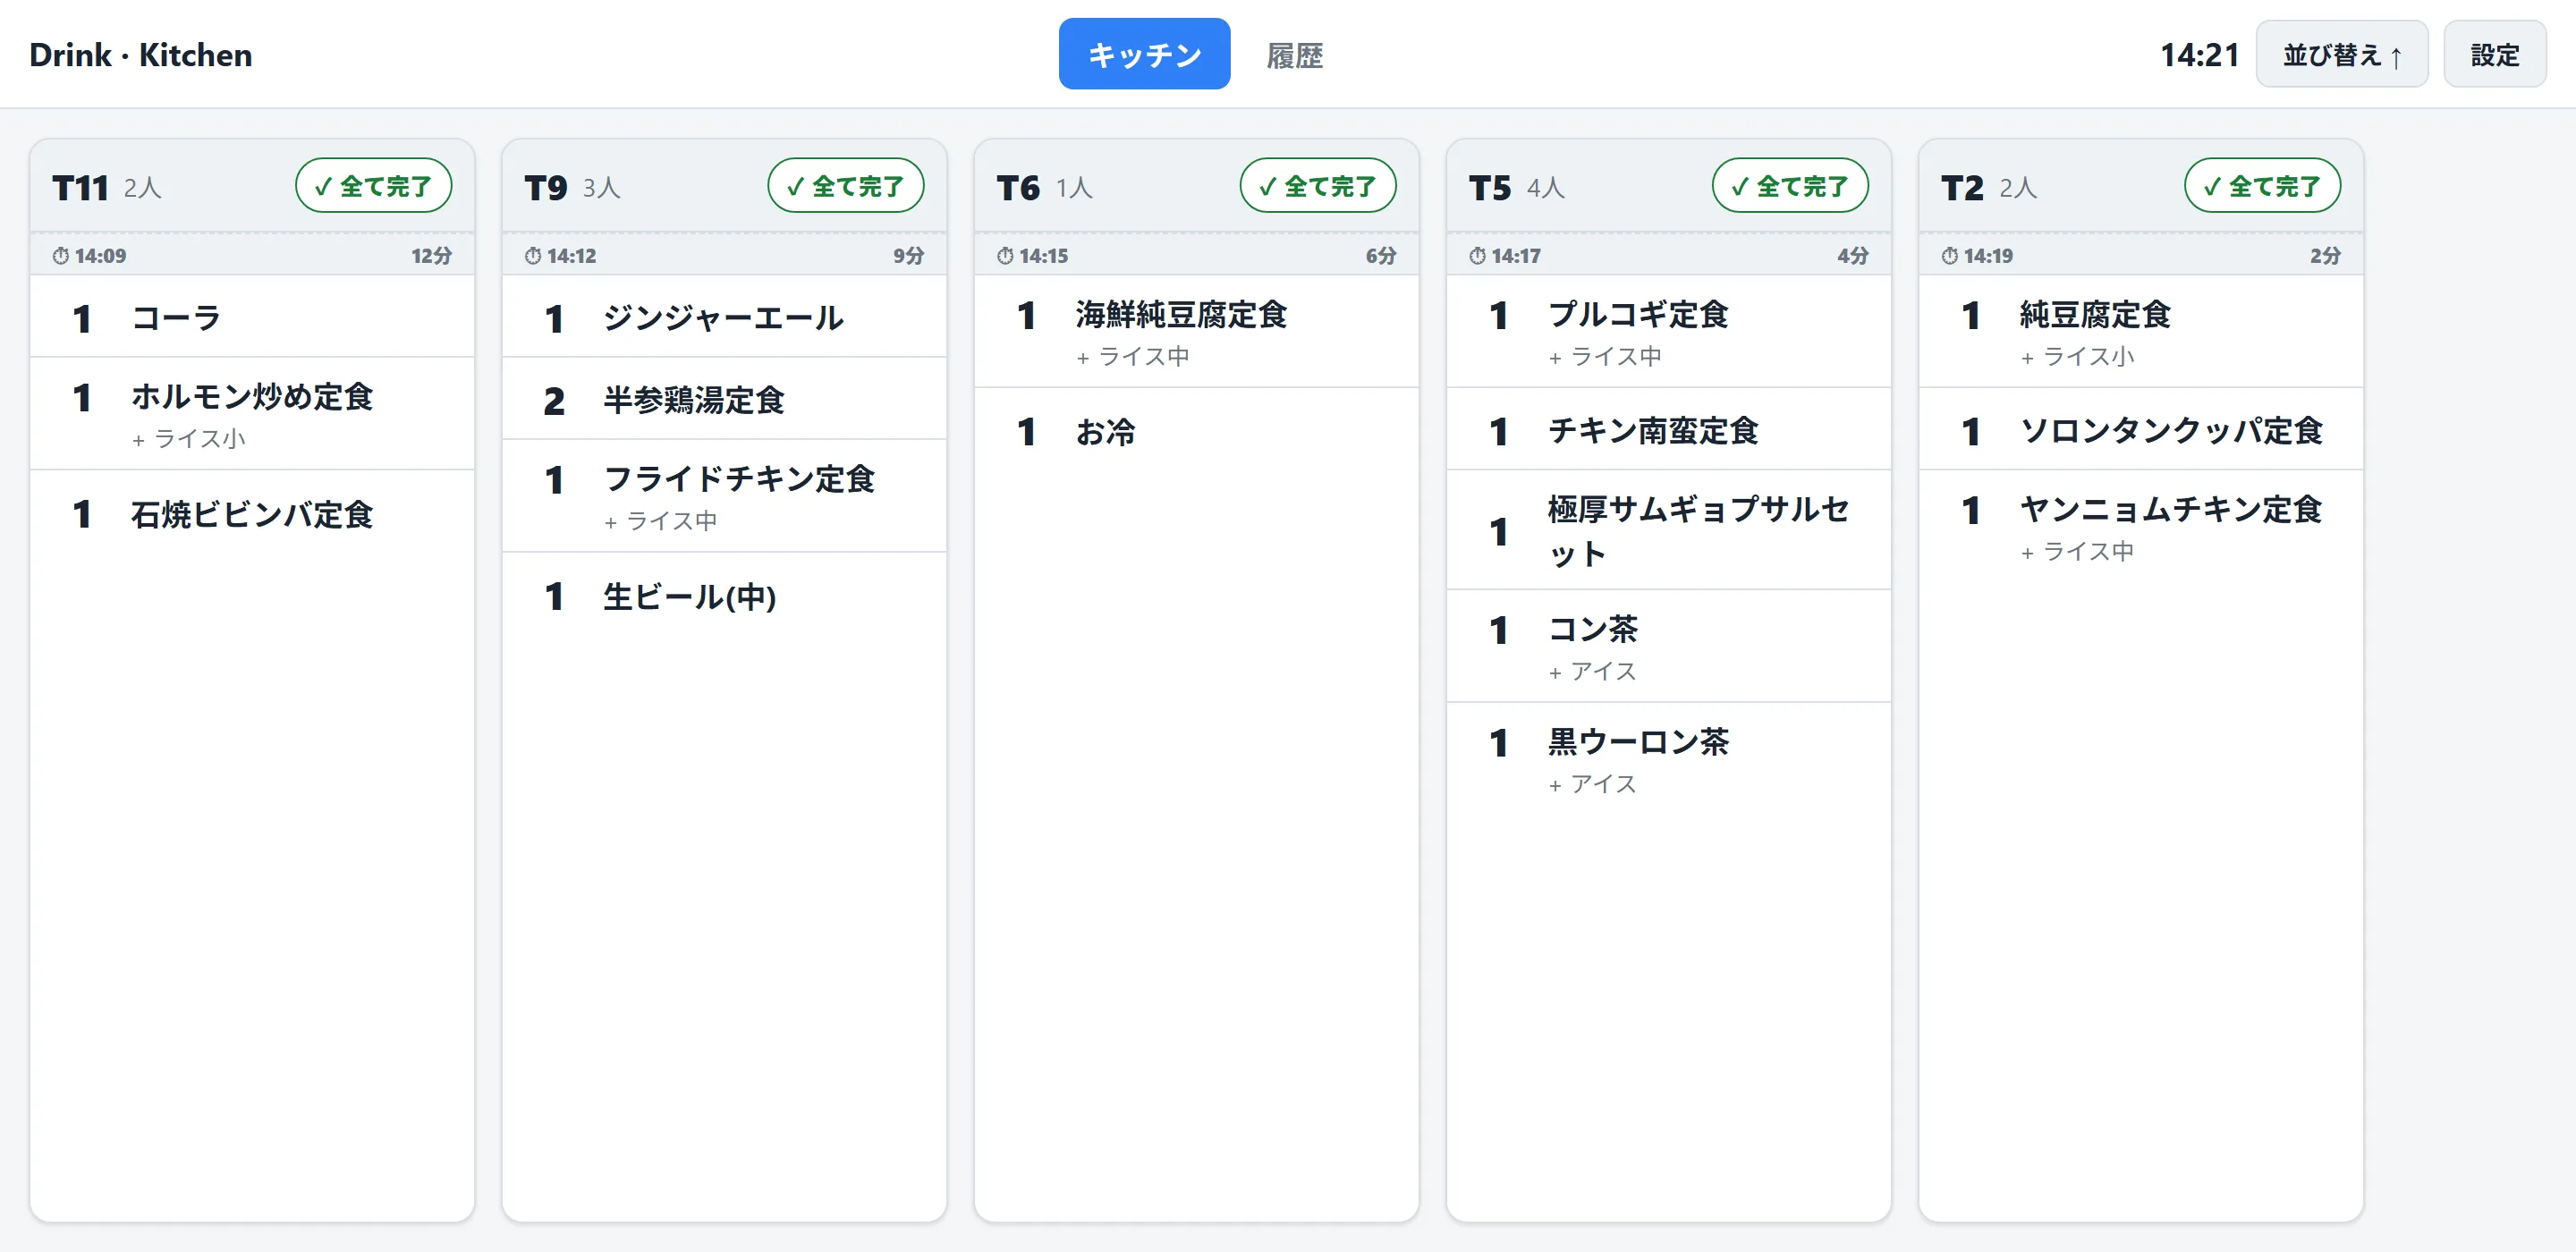Tap 純豆腐定食 in table T2

(2141, 332)
